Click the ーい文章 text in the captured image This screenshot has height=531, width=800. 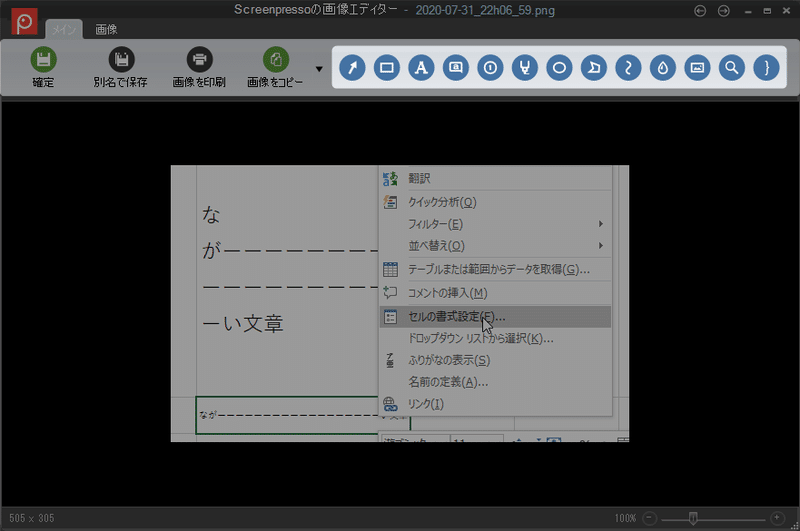click(243, 324)
